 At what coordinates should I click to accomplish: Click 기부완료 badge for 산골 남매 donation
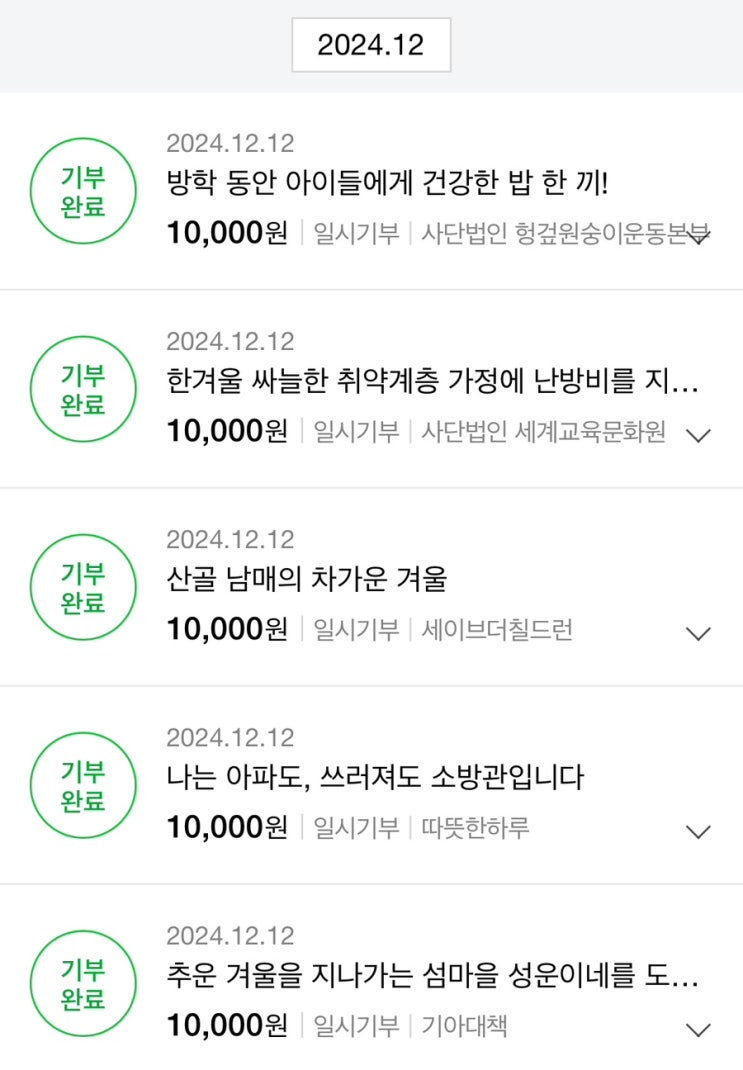pyautogui.click(x=83, y=587)
